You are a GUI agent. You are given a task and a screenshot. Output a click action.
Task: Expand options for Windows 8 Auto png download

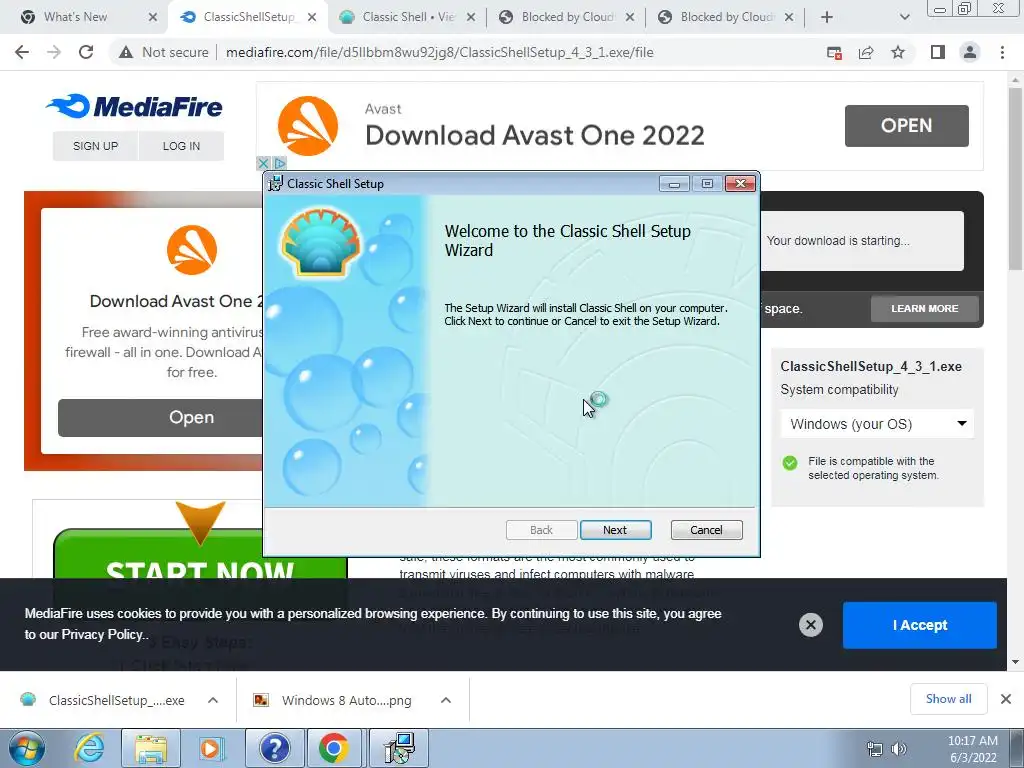tap(446, 700)
